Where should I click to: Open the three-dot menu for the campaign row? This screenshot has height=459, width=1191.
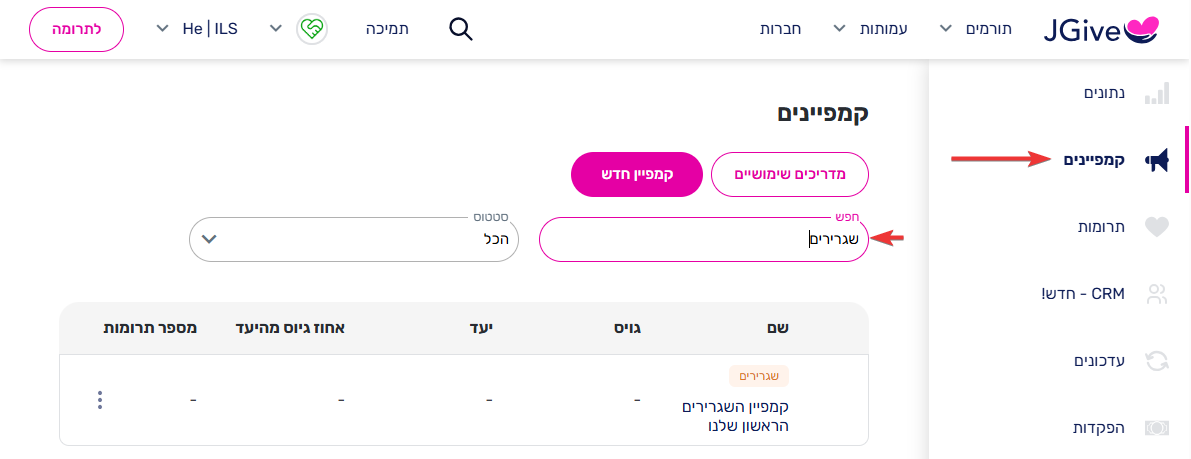100,400
